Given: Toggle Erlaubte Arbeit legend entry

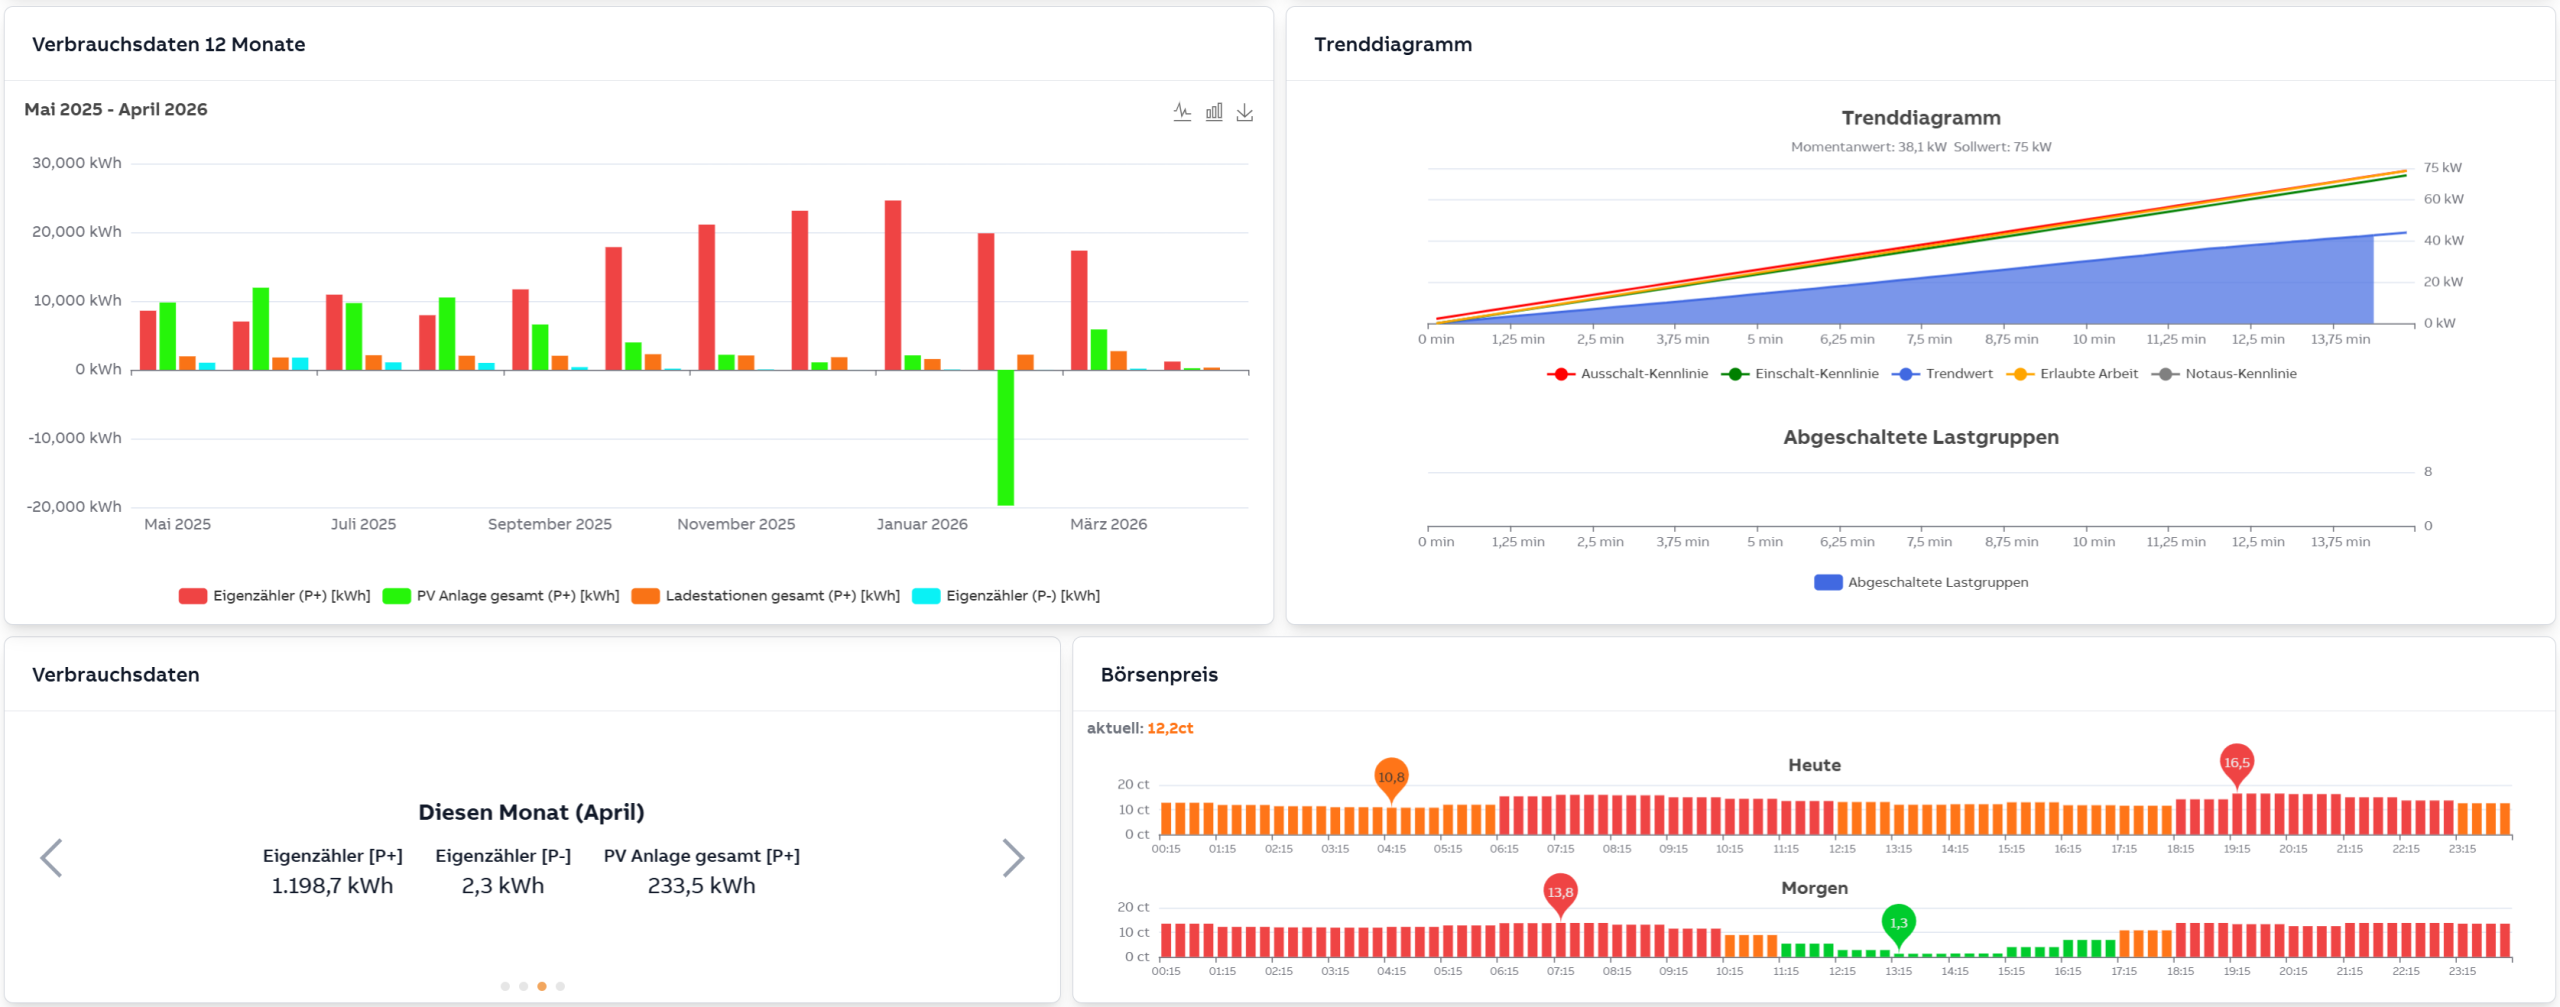Looking at the screenshot, I should pos(2072,374).
